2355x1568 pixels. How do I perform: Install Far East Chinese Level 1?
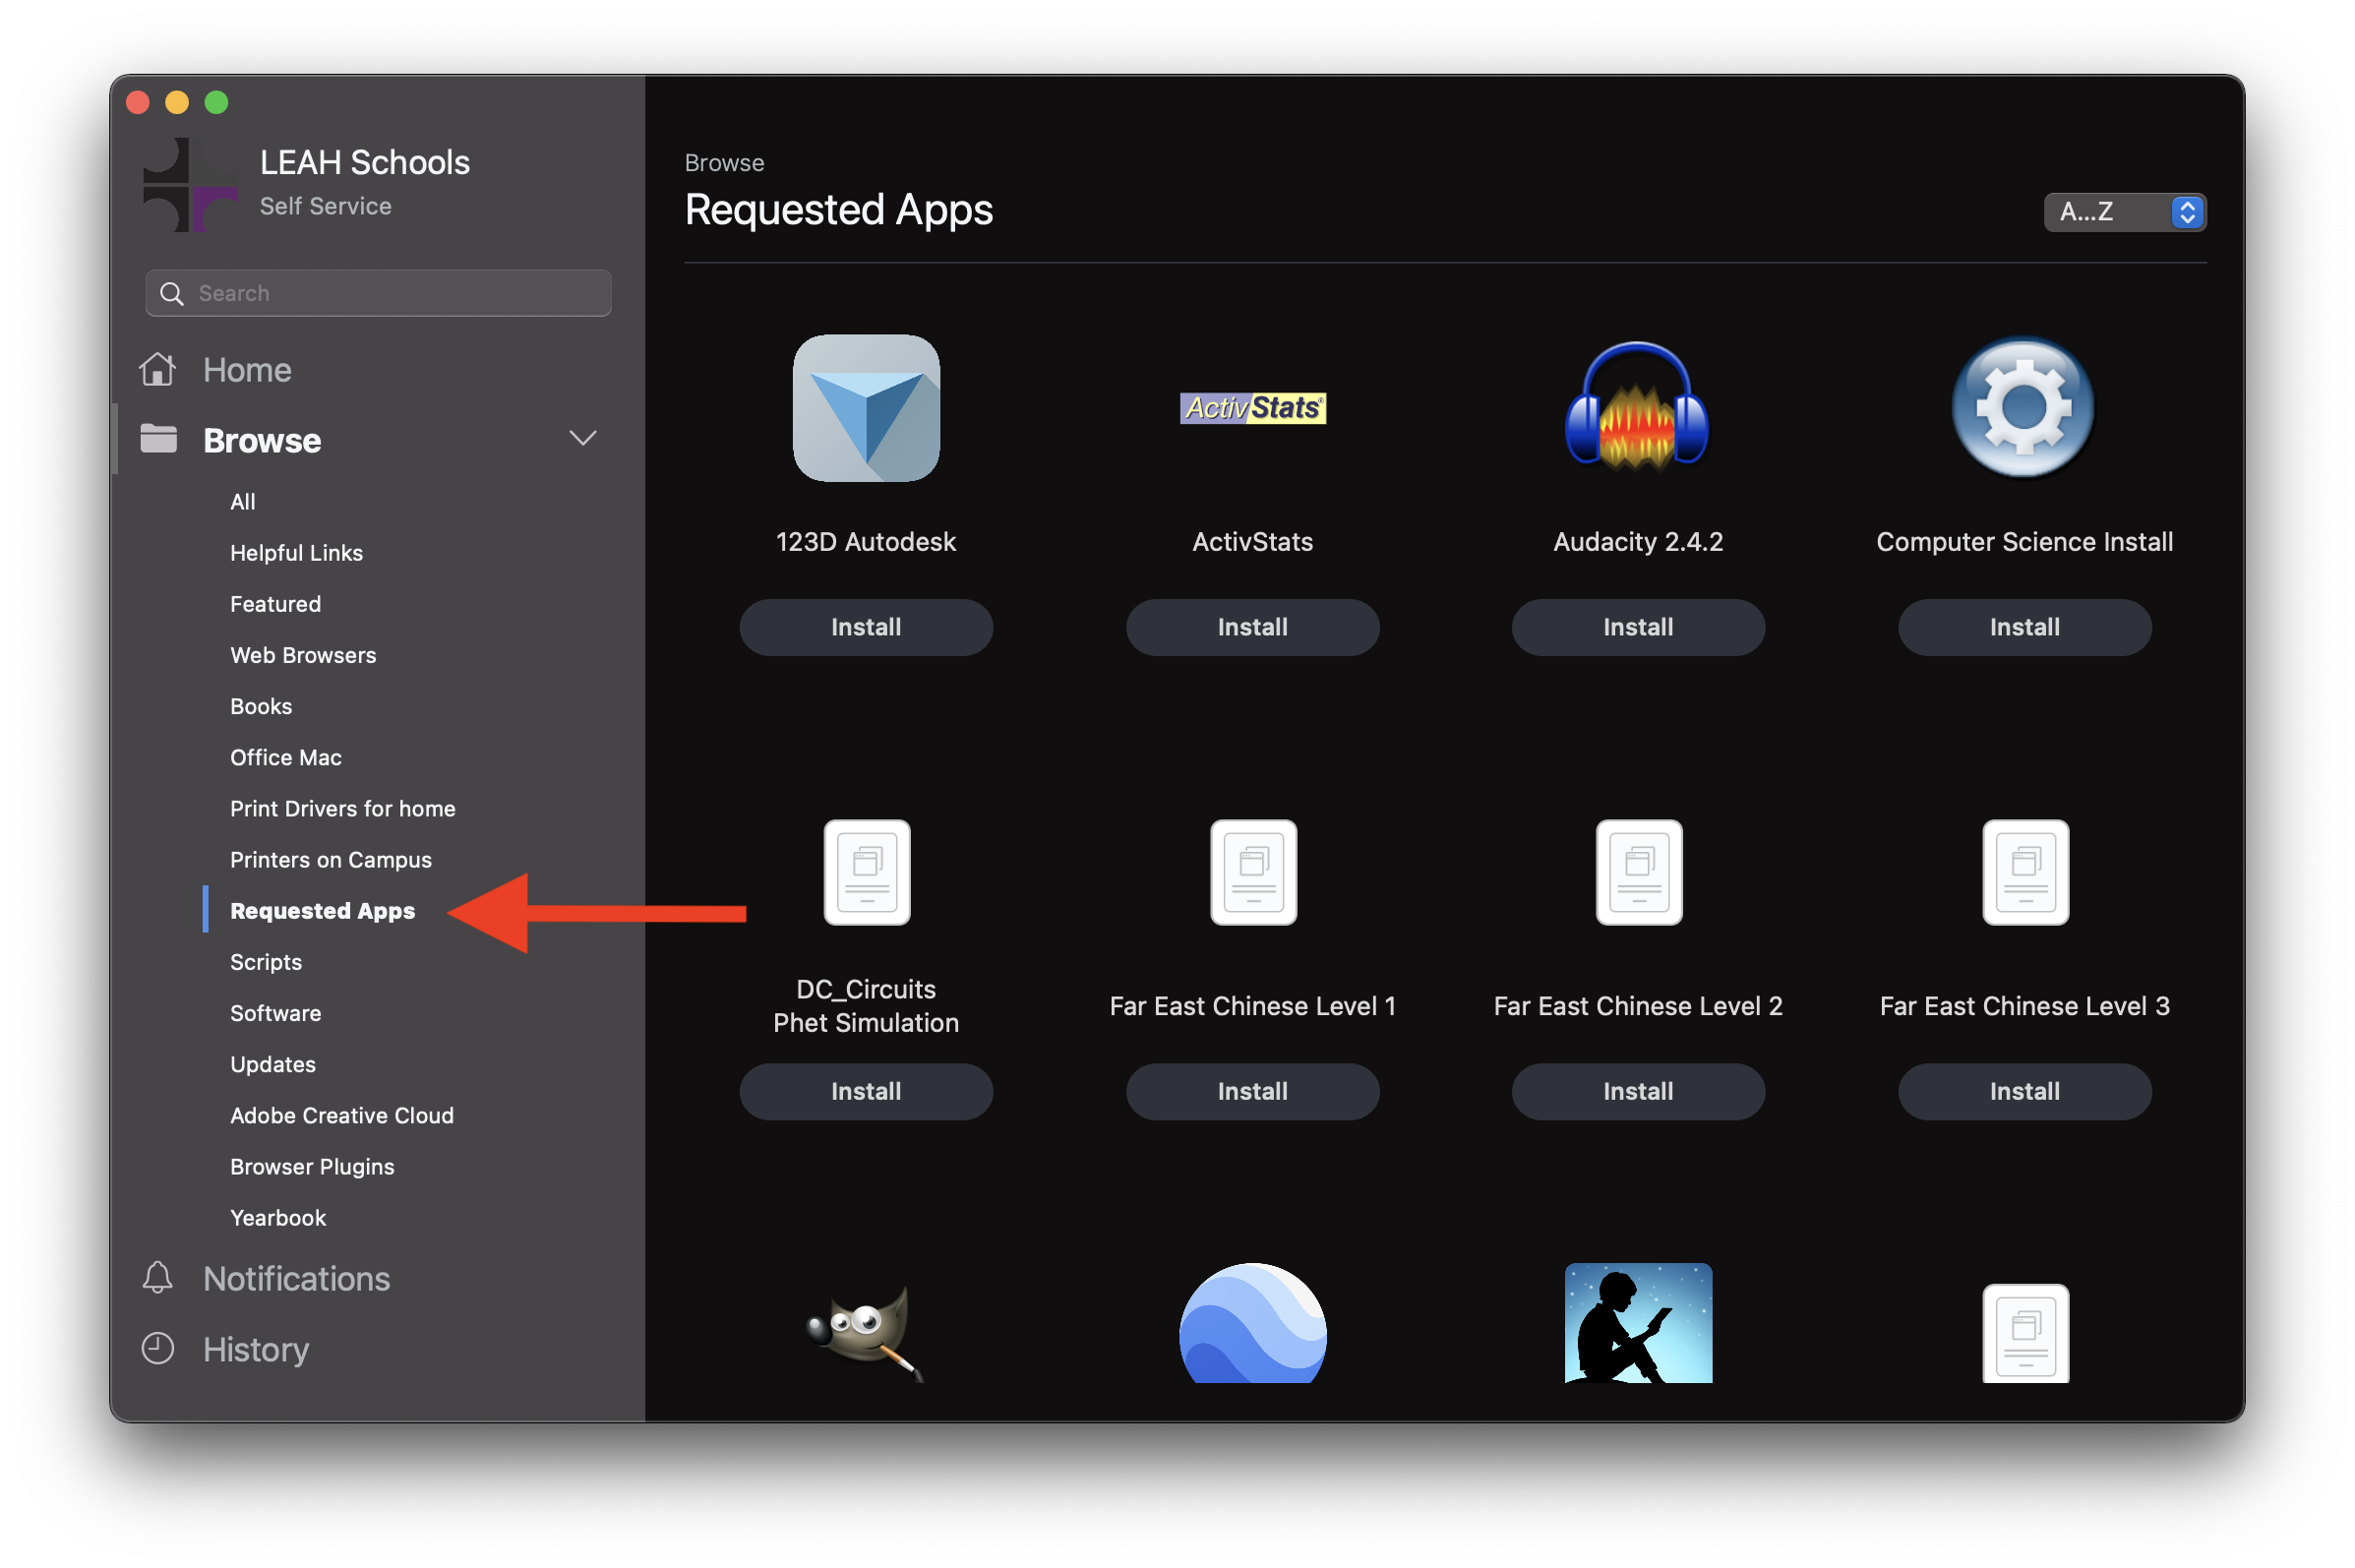[1252, 1091]
